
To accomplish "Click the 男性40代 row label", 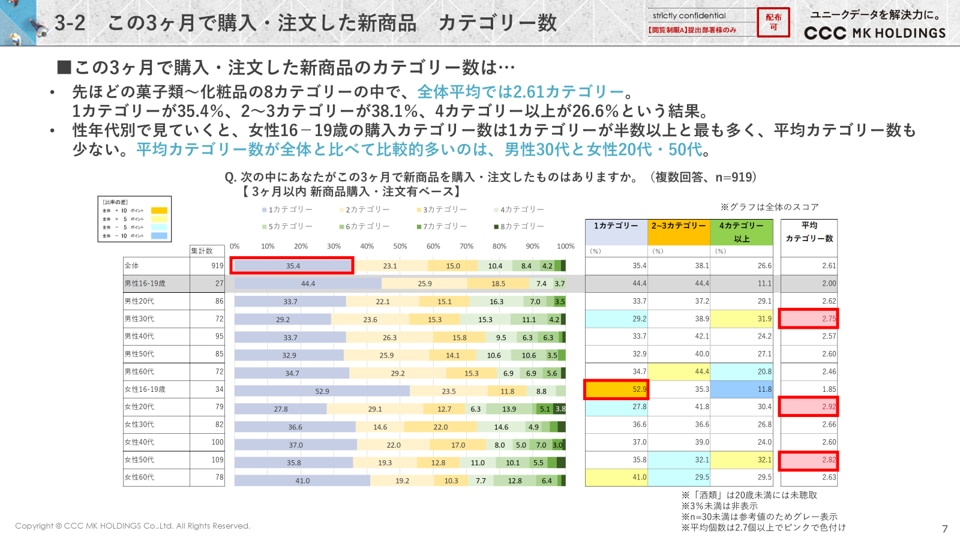I will (139, 336).
